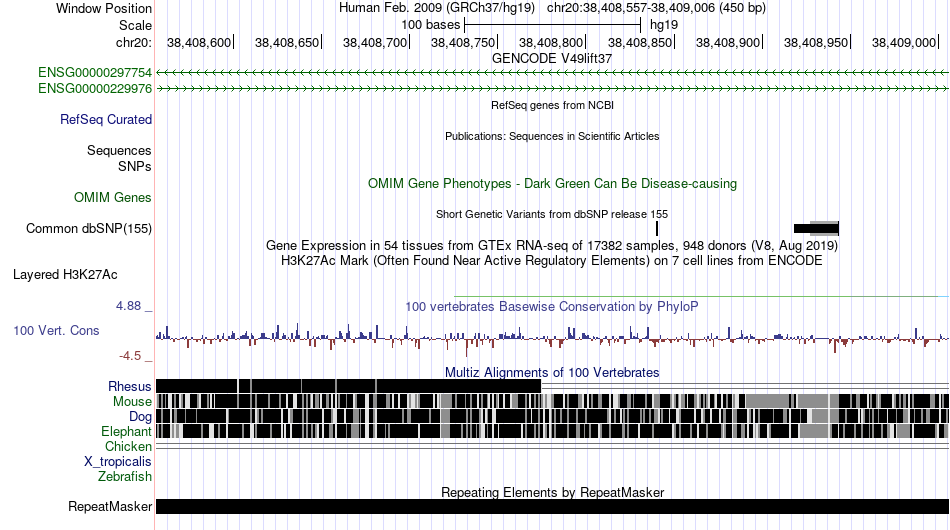Viewport: 950px width, 530px height.
Task: Click the Dog alignment label
Action: click(140, 417)
